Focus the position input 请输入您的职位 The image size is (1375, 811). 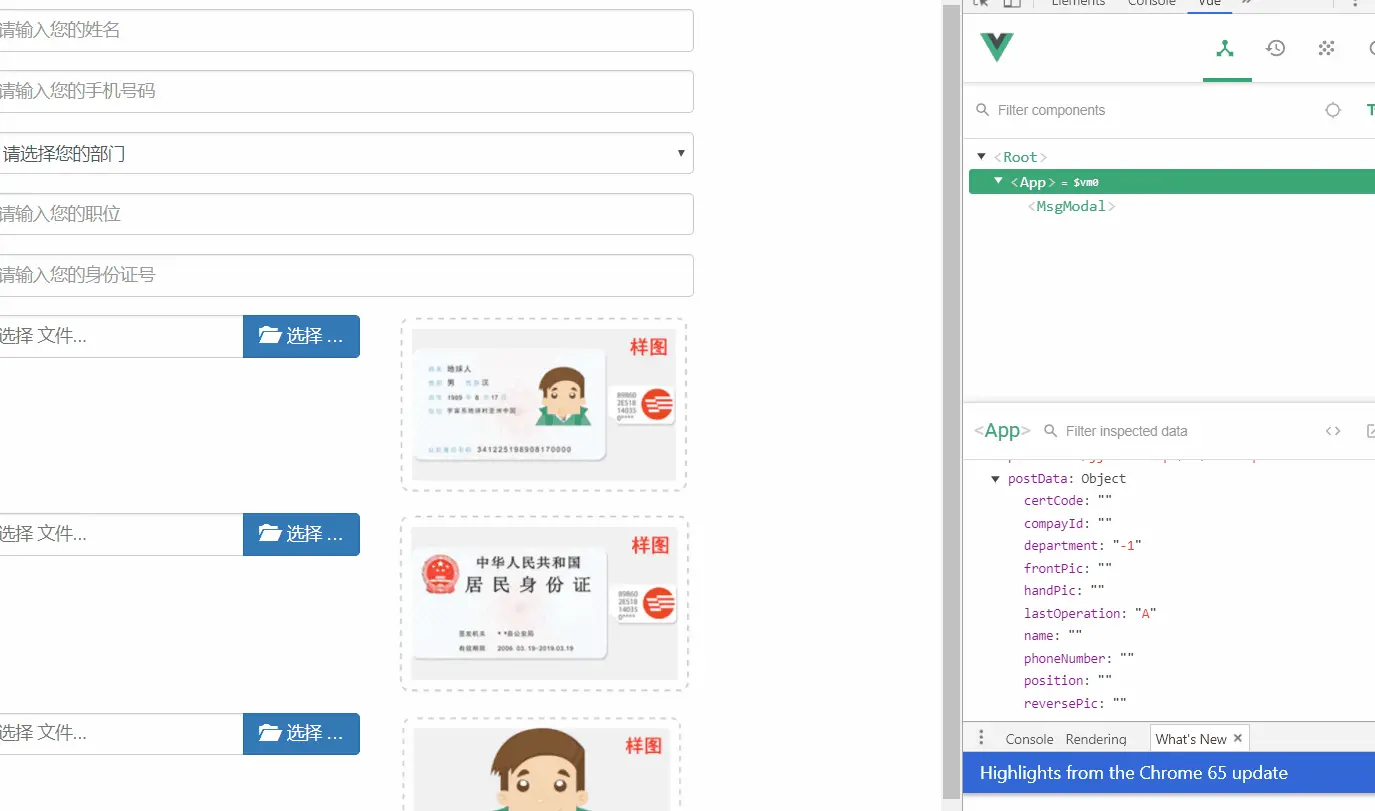(x=346, y=214)
